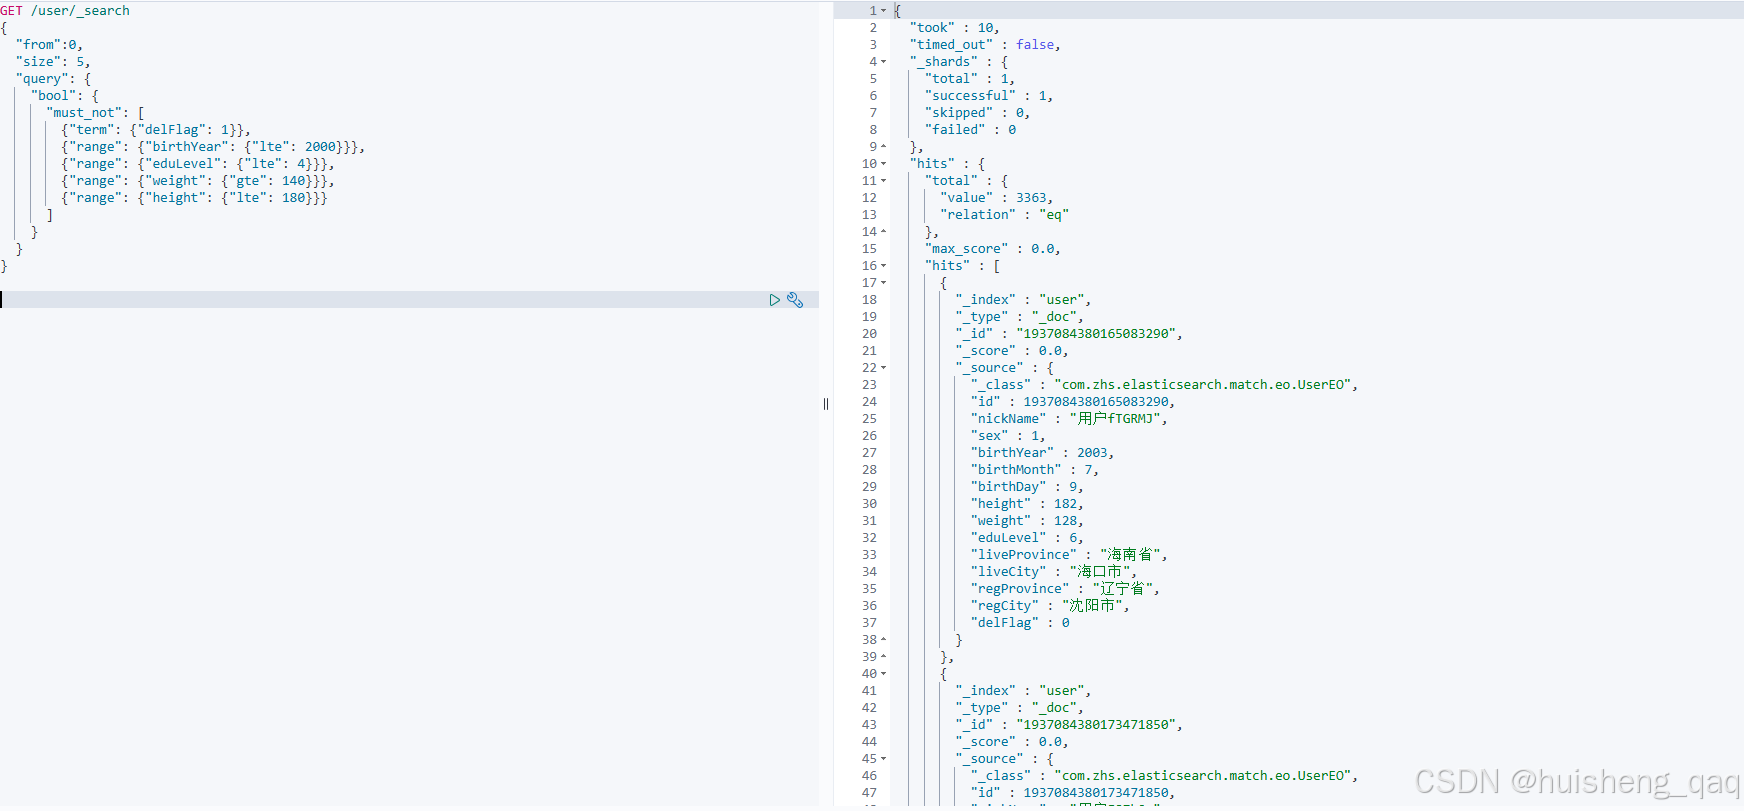Click the "took" : 10 response line
The height and width of the screenshot is (811, 1744).
(955, 28)
